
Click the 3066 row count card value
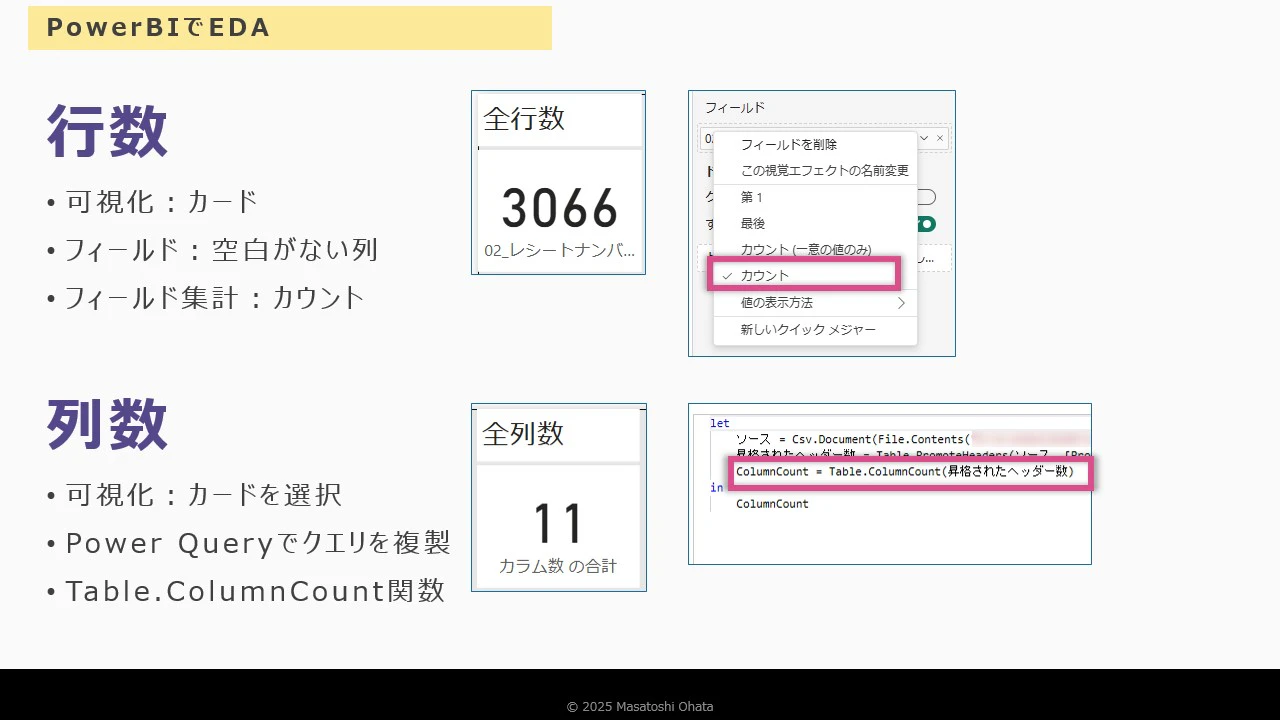tap(560, 208)
